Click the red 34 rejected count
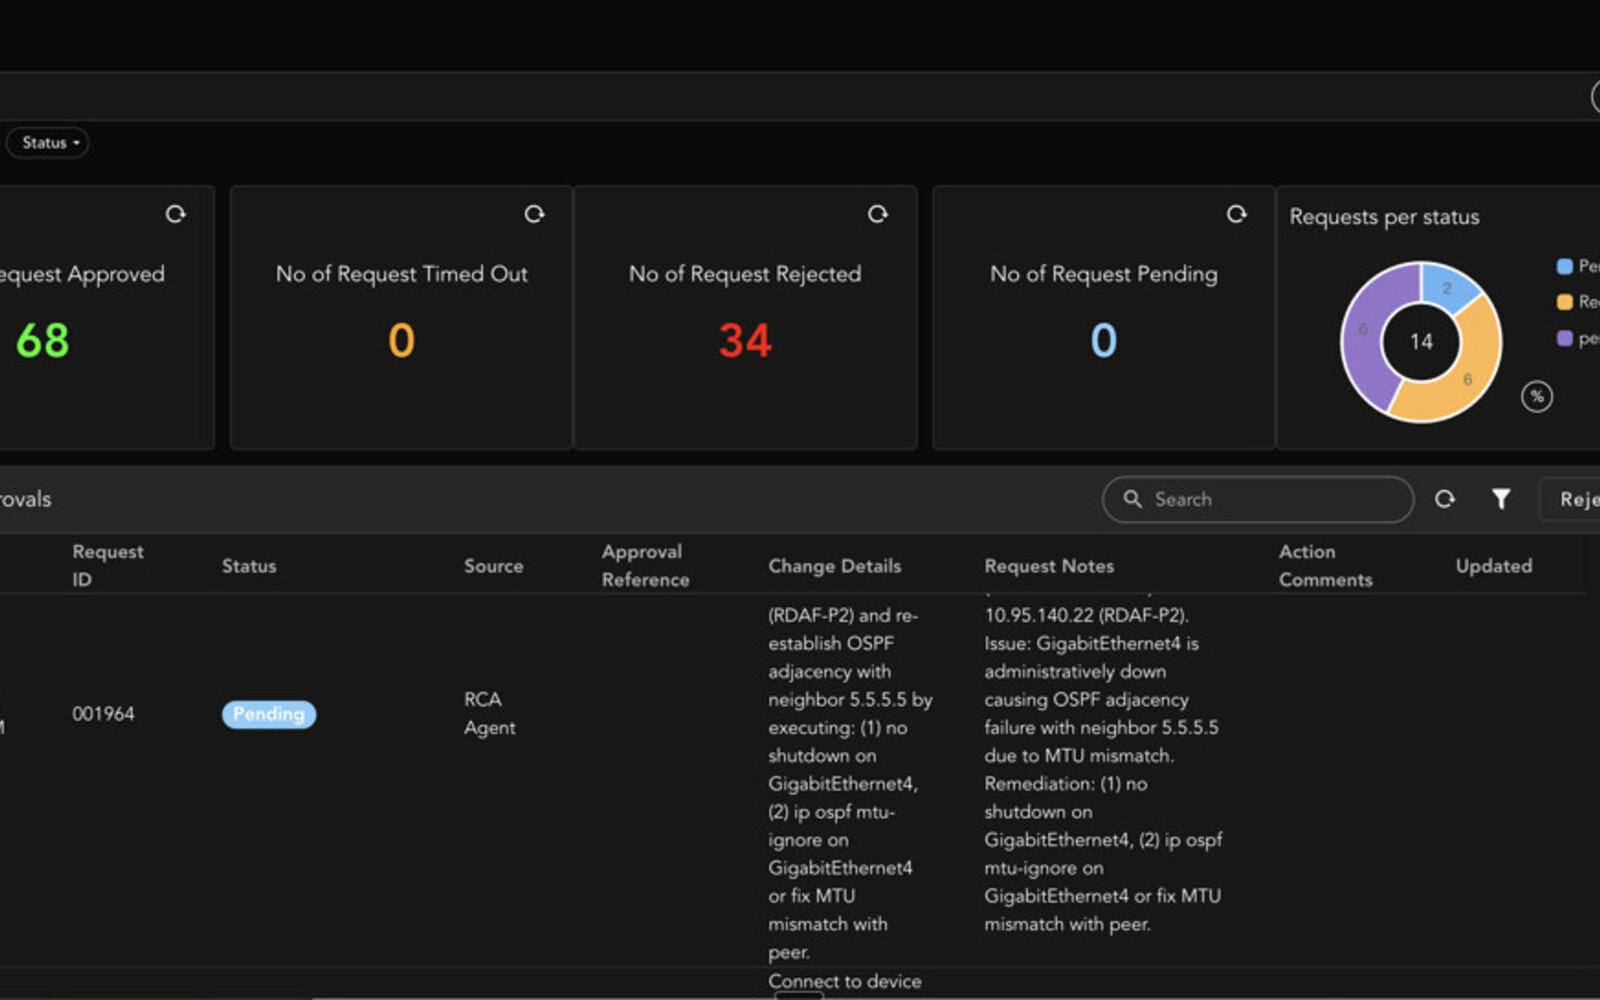This screenshot has height=1000, width=1600. tap(745, 341)
